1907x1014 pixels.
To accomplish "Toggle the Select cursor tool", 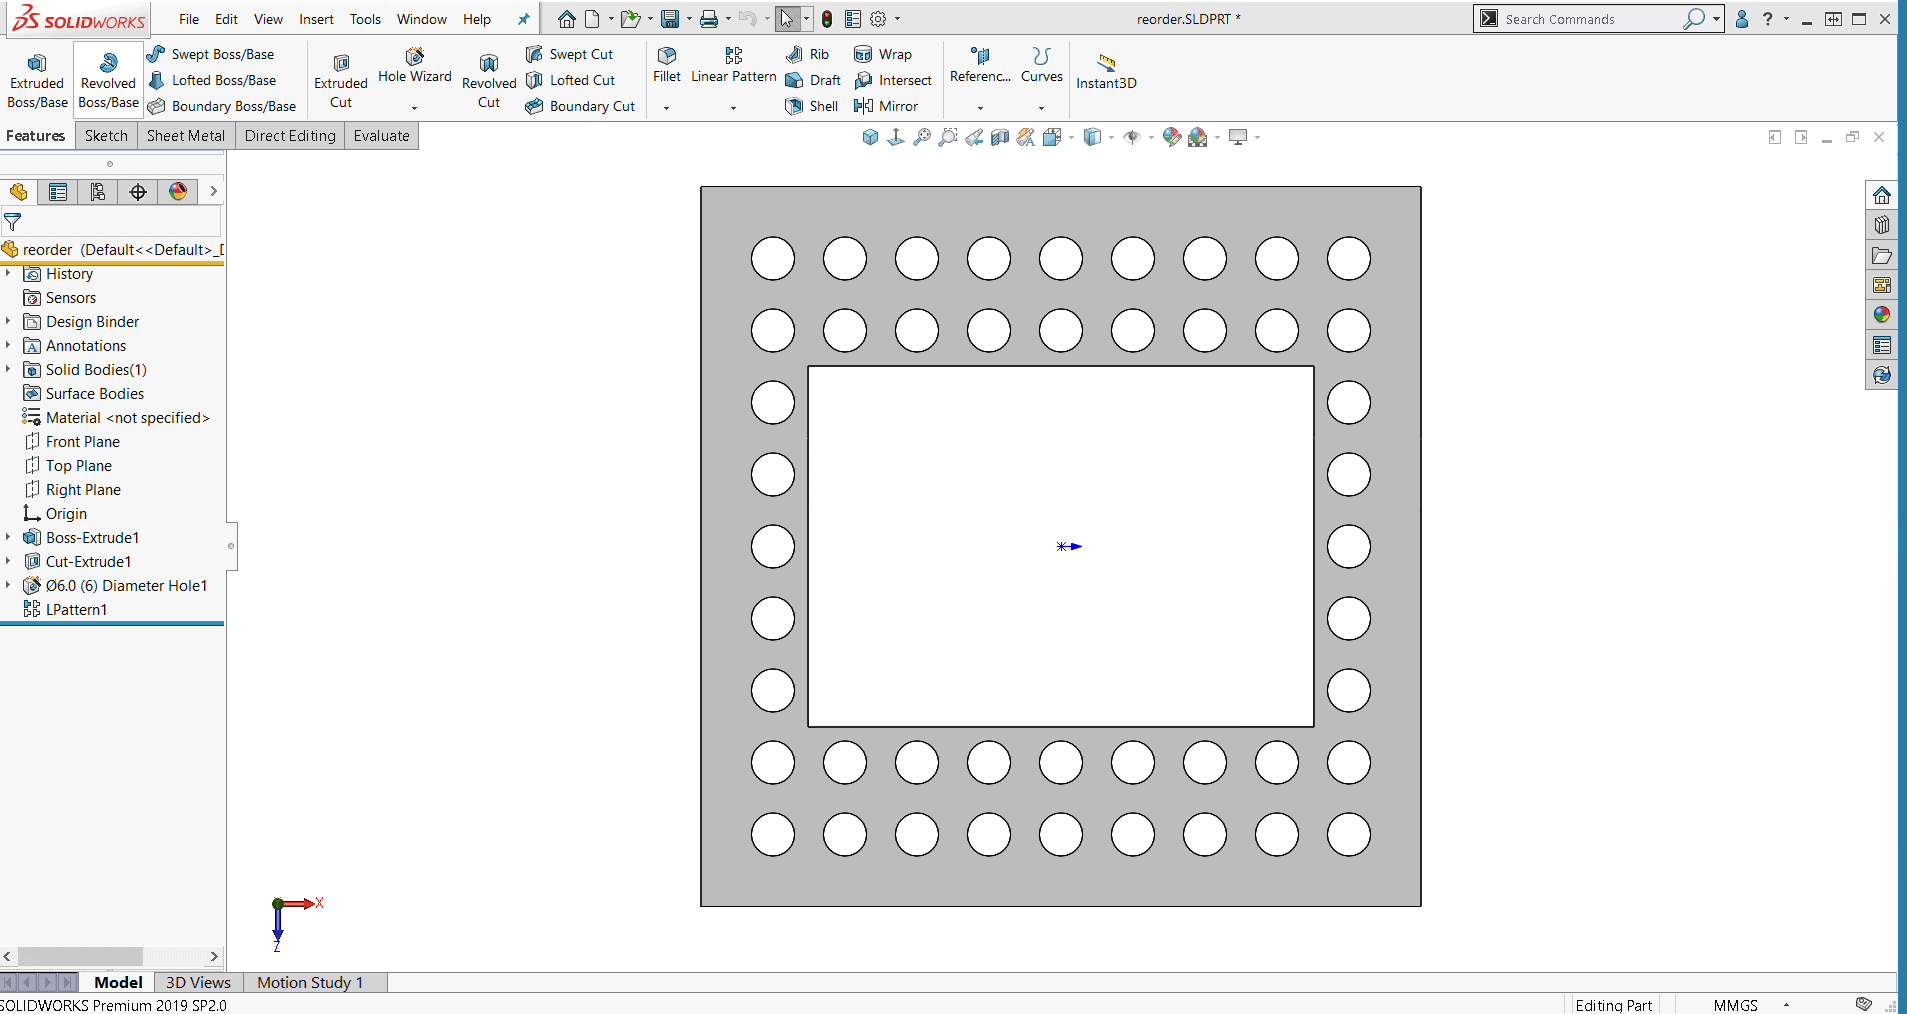I will pyautogui.click(x=787, y=19).
